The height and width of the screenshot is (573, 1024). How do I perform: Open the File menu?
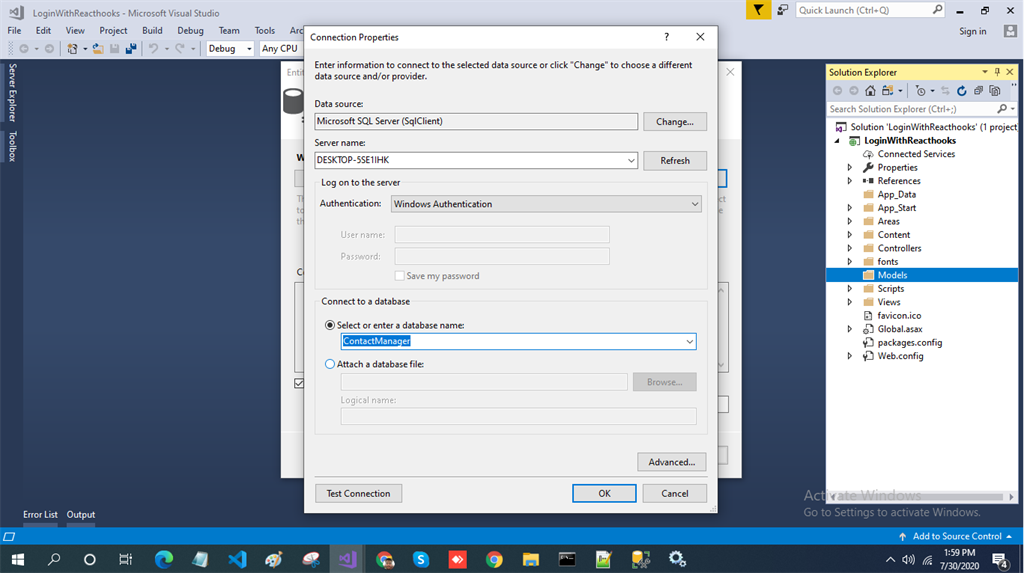click(x=14, y=31)
